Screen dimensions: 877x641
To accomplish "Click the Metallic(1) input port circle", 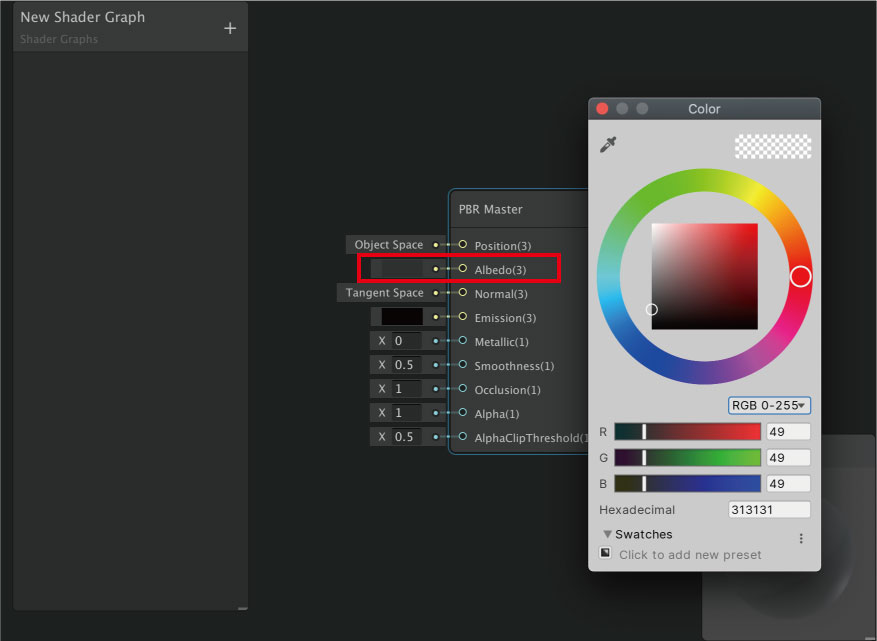I will pos(462,341).
